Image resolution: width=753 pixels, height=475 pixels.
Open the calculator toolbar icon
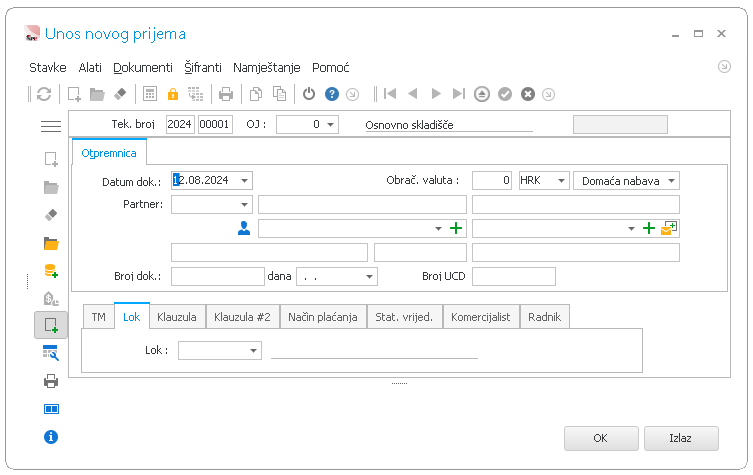coord(150,94)
